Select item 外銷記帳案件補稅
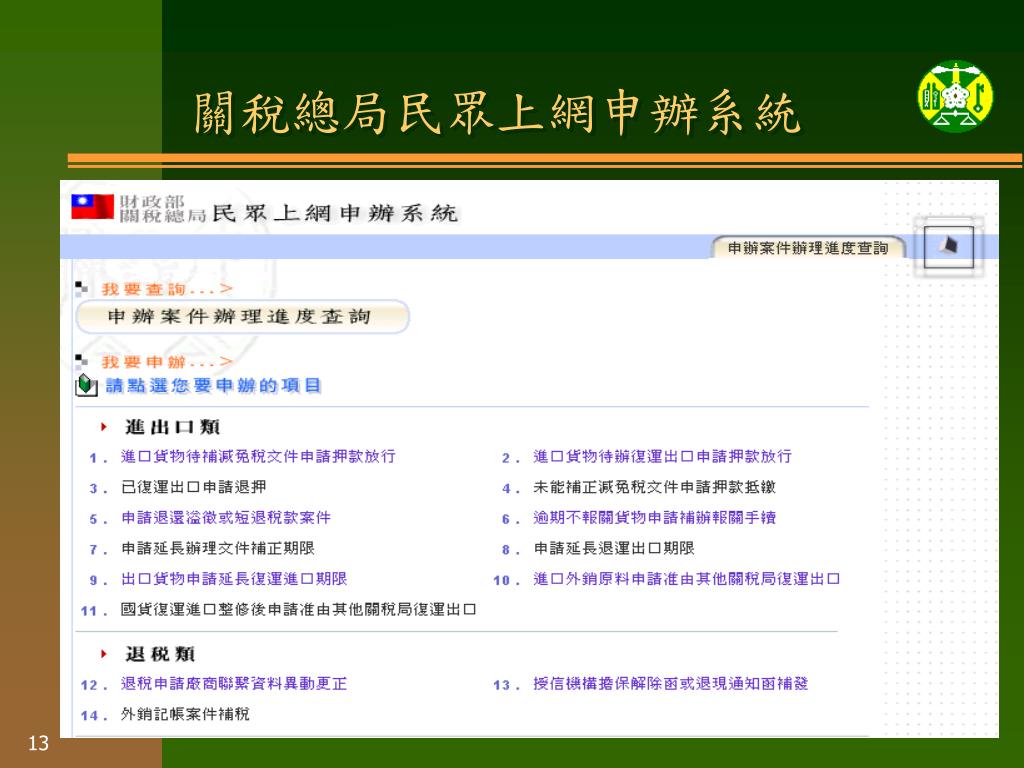This screenshot has height=768, width=1024. [185, 714]
